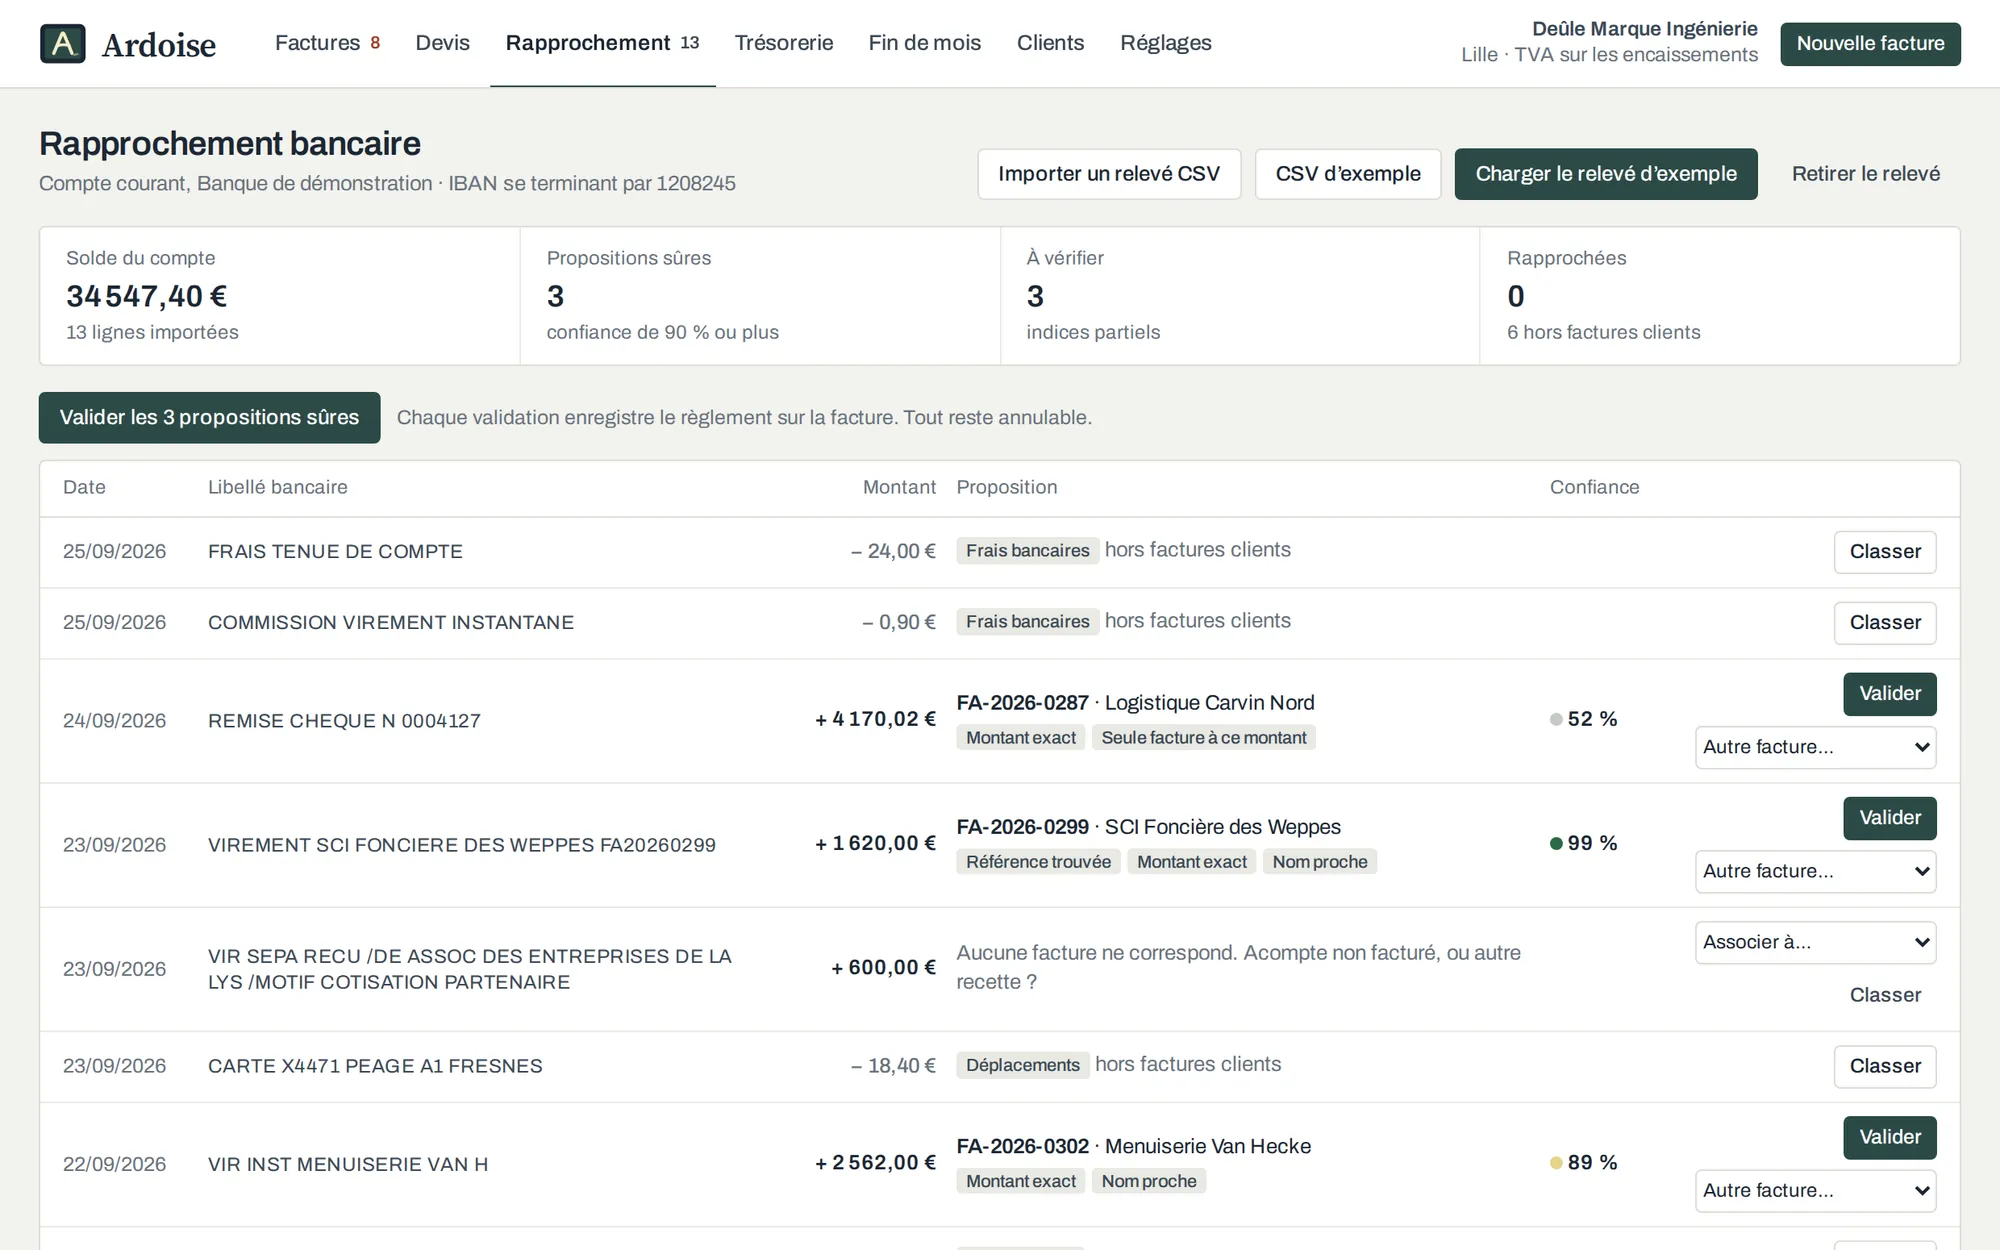Image resolution: width=2000 pixels, height=1250 pixels.
Task: Classer the 600,00 € VIR SEPA line
Action: click(1885, 995)
